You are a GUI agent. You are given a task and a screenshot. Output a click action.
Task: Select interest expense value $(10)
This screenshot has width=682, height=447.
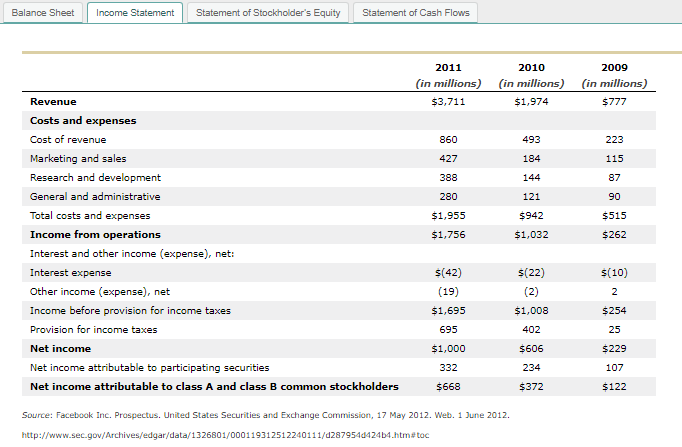[614, 273]
